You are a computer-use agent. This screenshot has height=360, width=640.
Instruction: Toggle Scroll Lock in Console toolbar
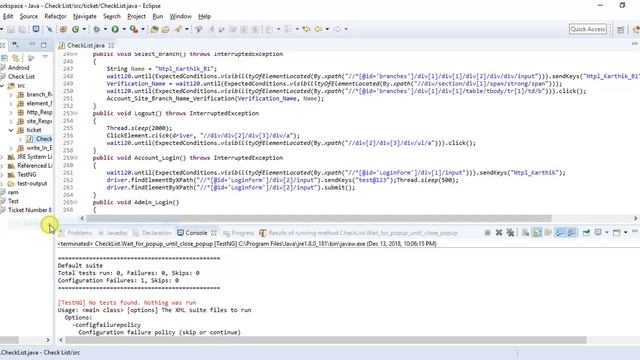(x=537, y=233)
